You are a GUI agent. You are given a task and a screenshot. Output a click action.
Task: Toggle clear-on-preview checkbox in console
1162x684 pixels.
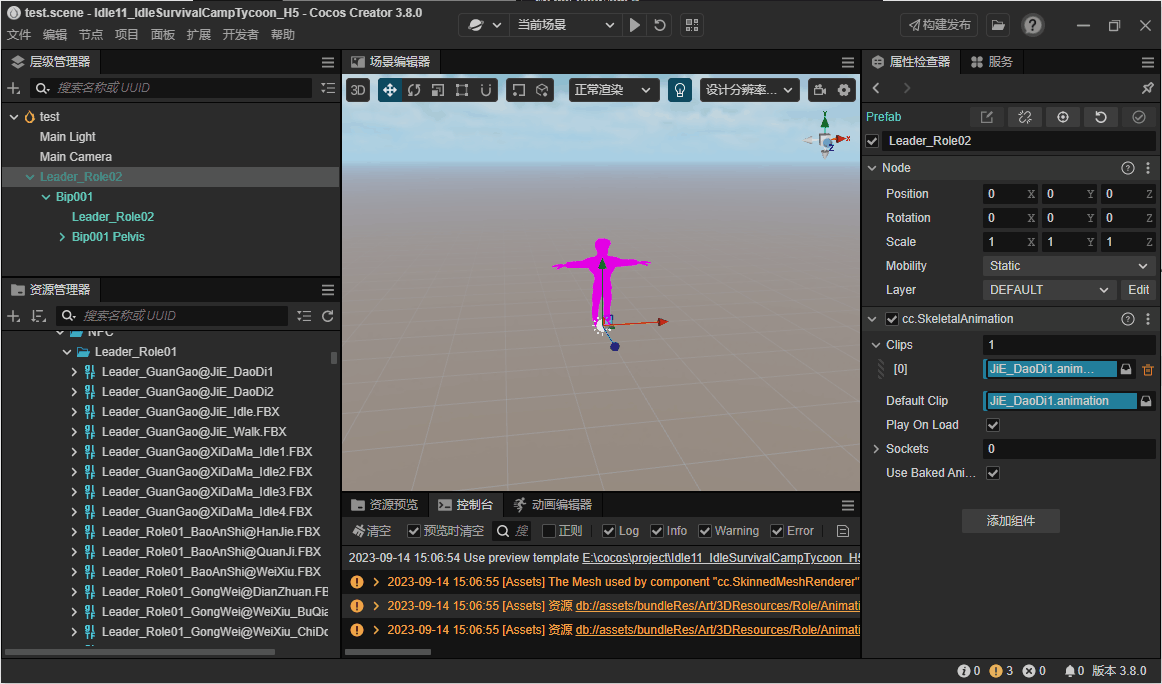[414, 531]
